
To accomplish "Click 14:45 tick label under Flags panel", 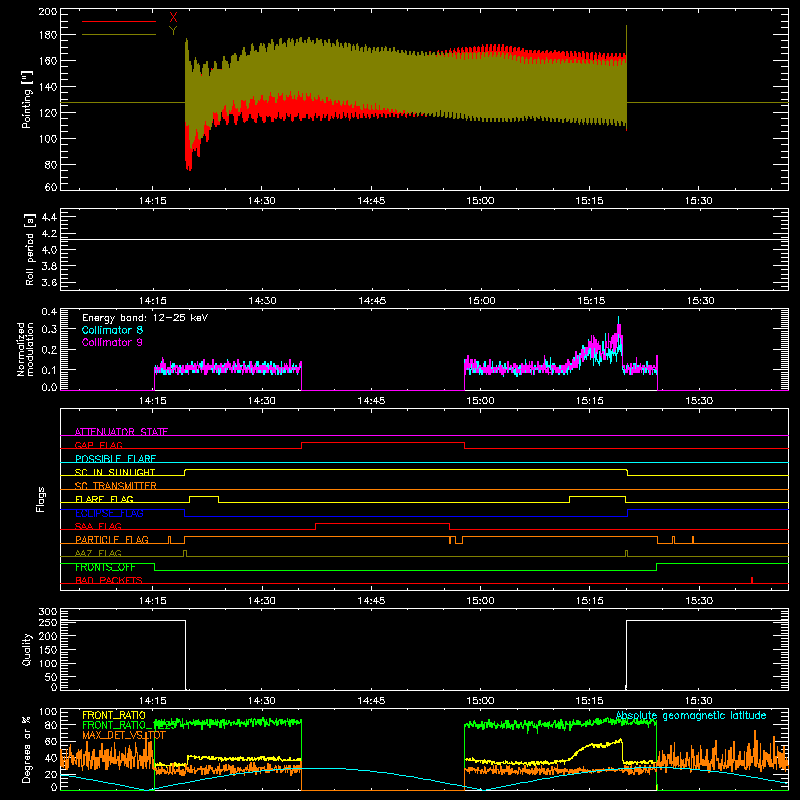I will point(371,601).
